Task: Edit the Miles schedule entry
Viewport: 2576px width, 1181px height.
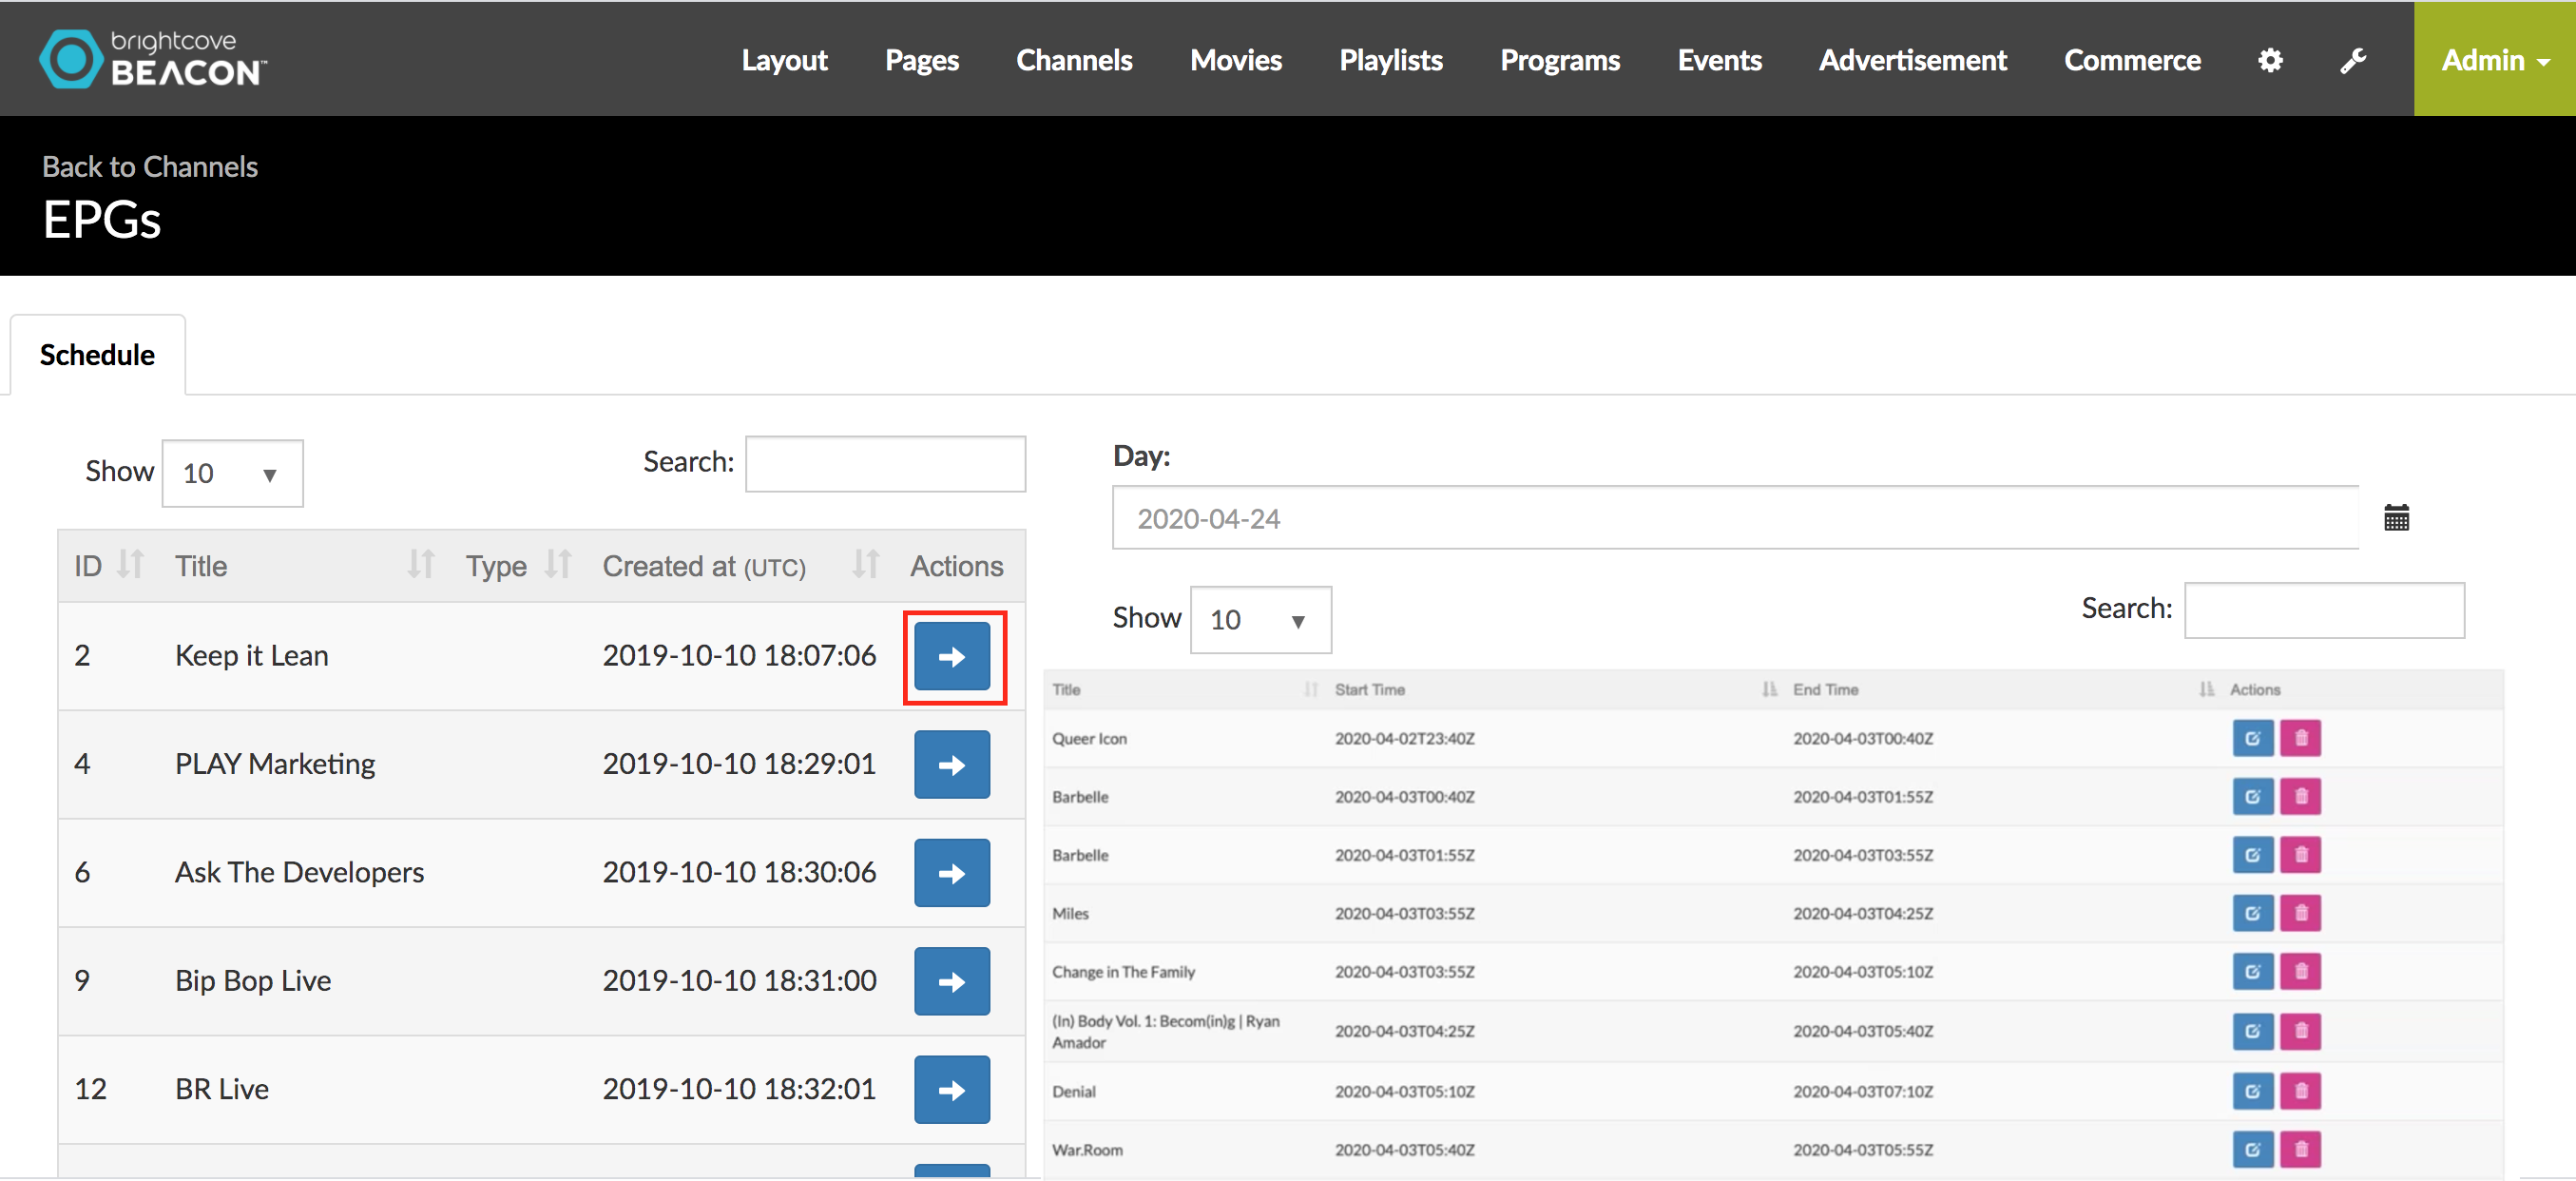Action: [2252, 913]
